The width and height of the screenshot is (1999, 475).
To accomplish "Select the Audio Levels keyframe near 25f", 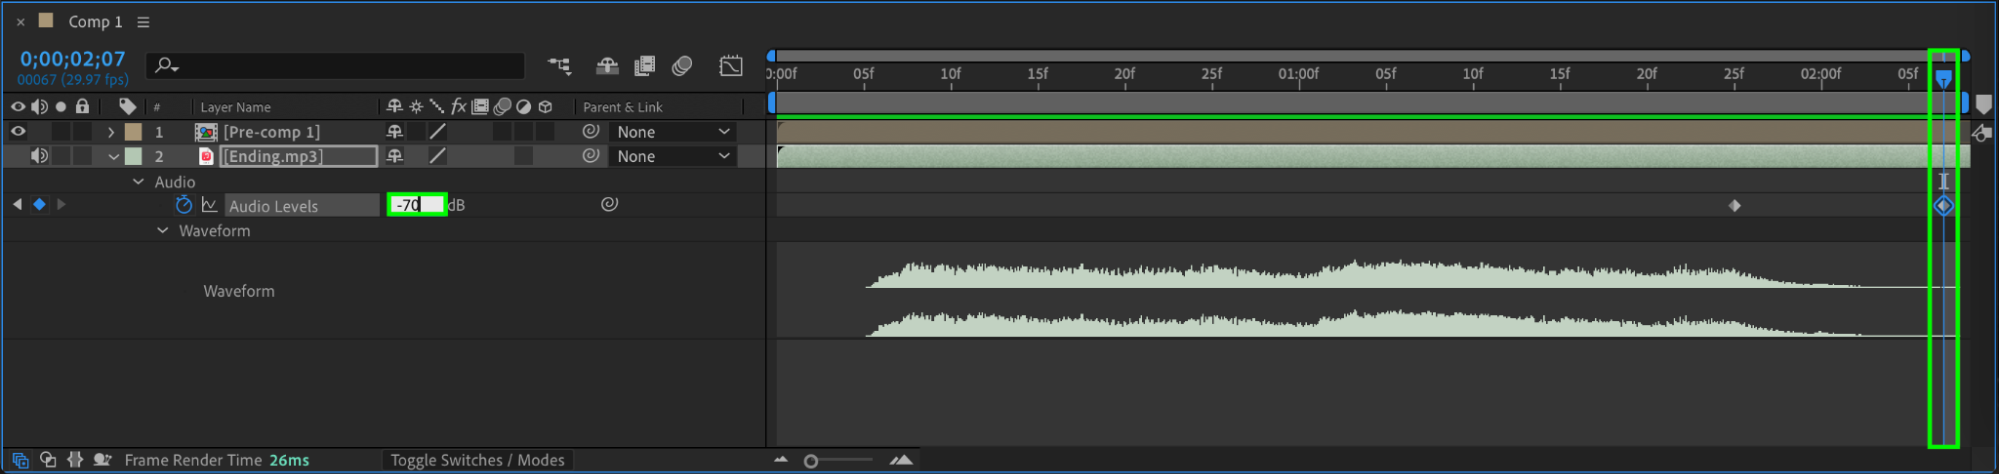I will click(1735, 206).
